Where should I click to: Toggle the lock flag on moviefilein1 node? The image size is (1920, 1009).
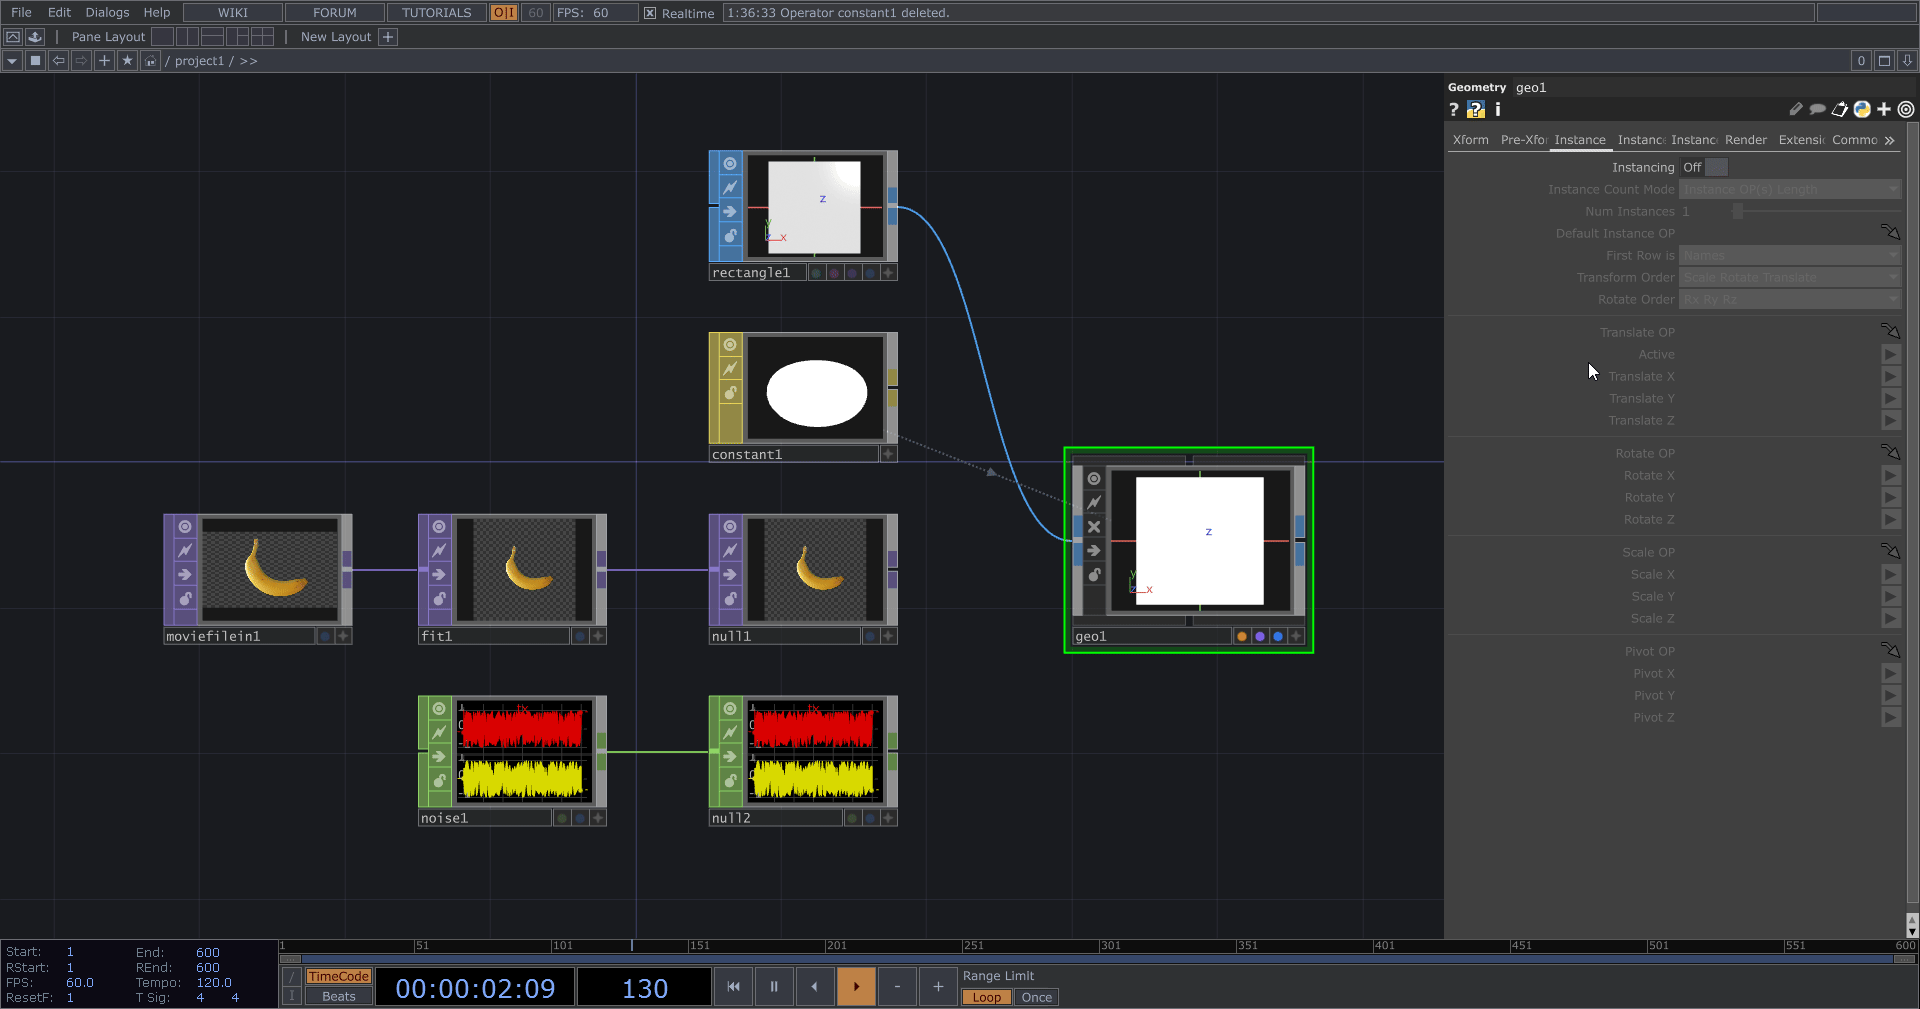point(185,599)
